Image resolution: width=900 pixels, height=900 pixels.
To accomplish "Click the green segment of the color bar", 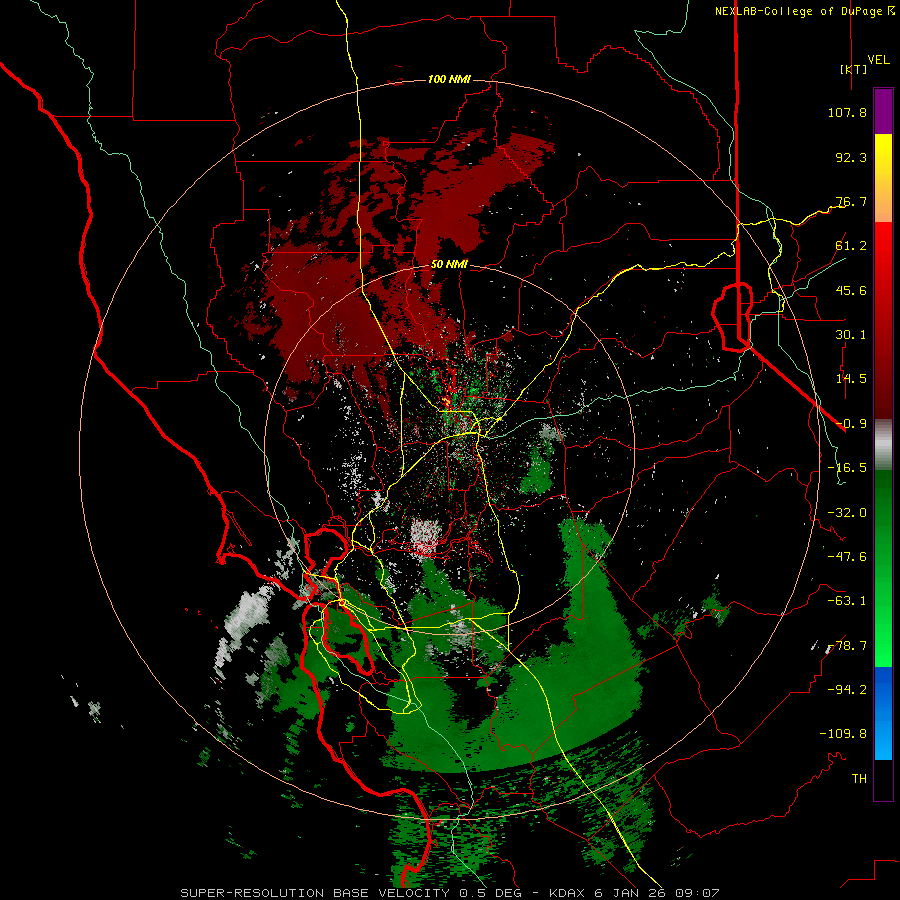I will (883, 568).
